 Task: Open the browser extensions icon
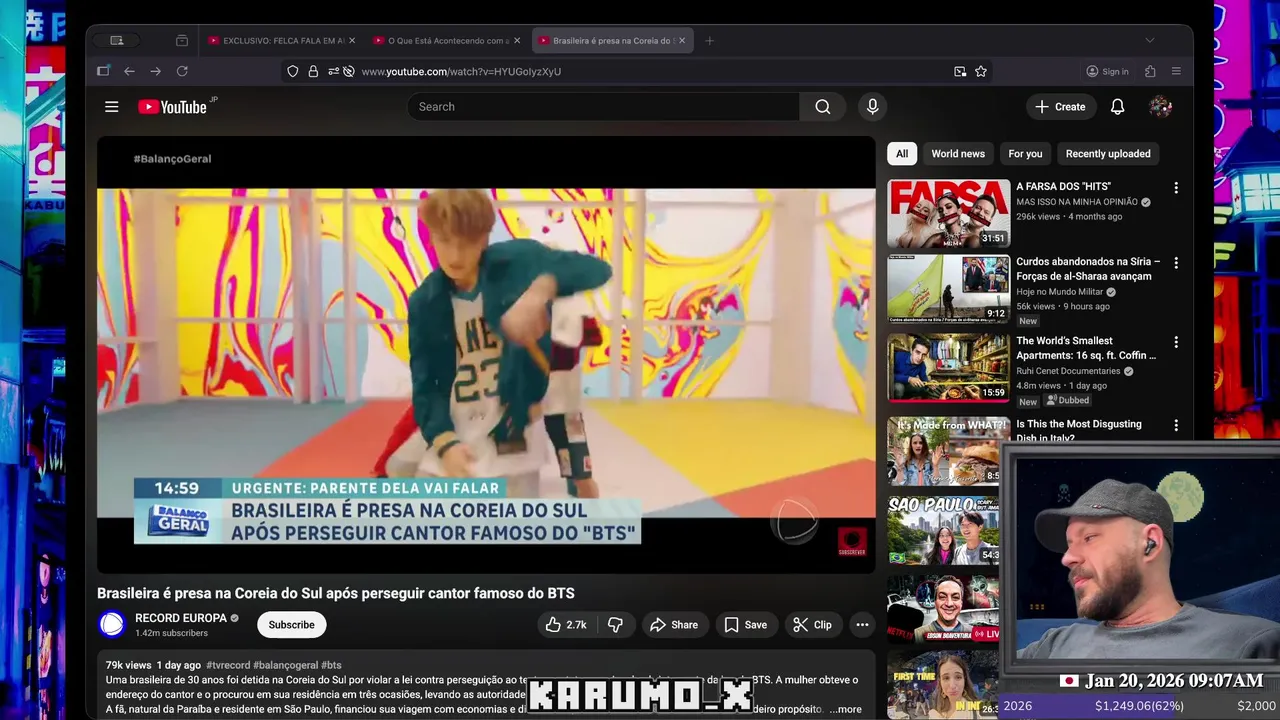[1150, 72]
